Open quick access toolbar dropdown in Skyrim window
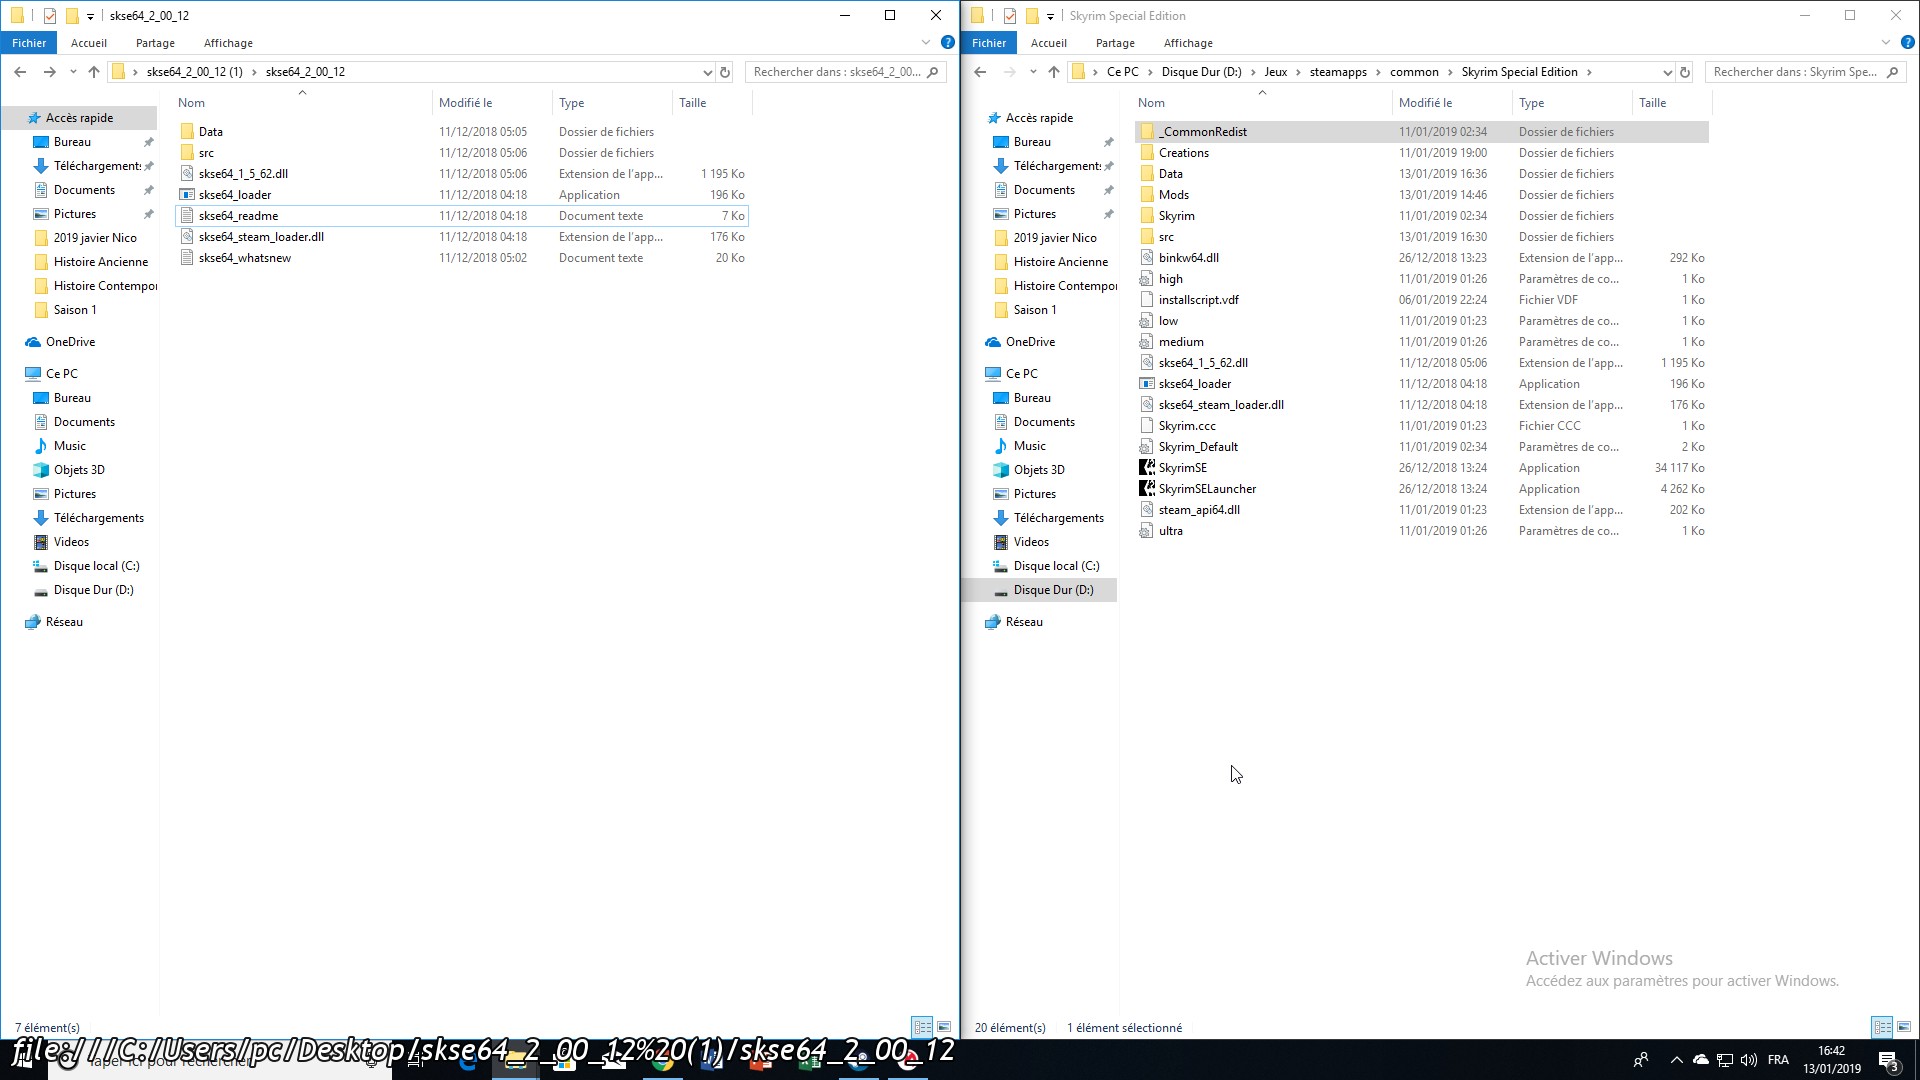 1050,16
